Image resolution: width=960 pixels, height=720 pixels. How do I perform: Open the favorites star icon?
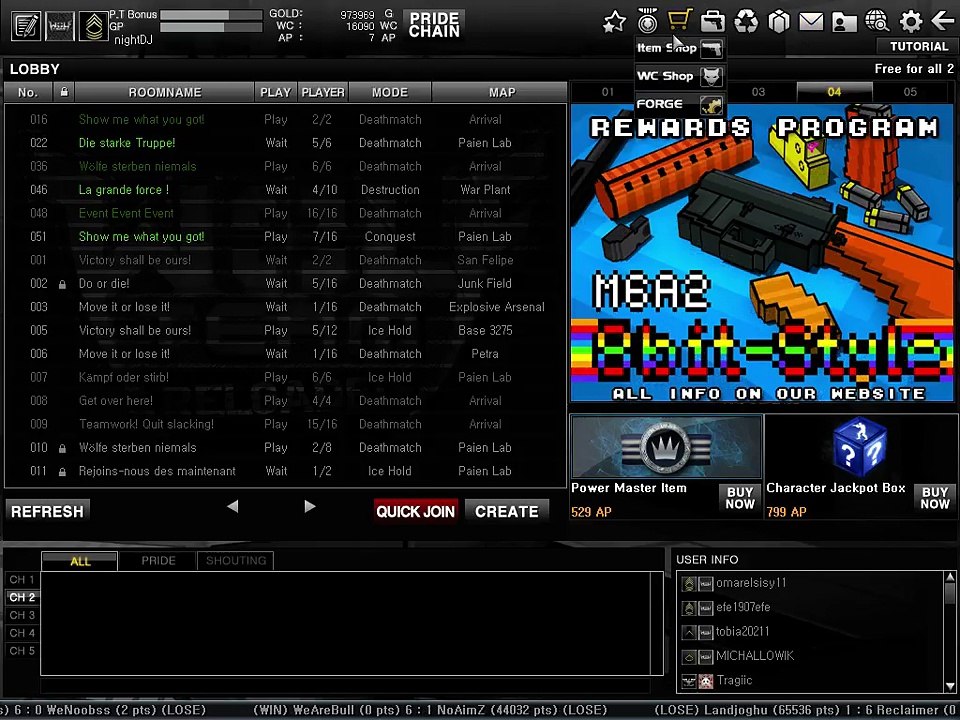pos(614,21)
